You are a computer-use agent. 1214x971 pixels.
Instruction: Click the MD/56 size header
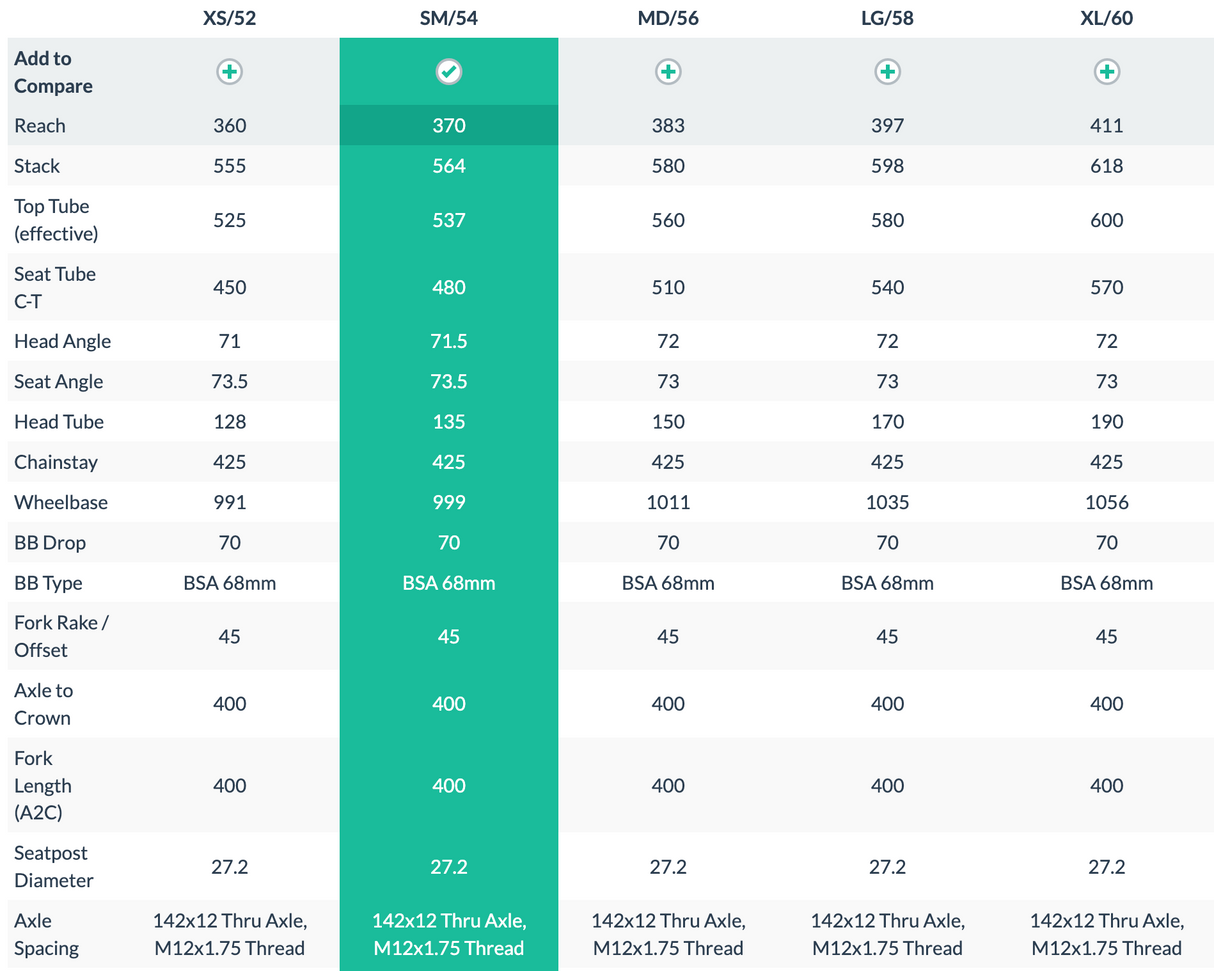(668, 17)
